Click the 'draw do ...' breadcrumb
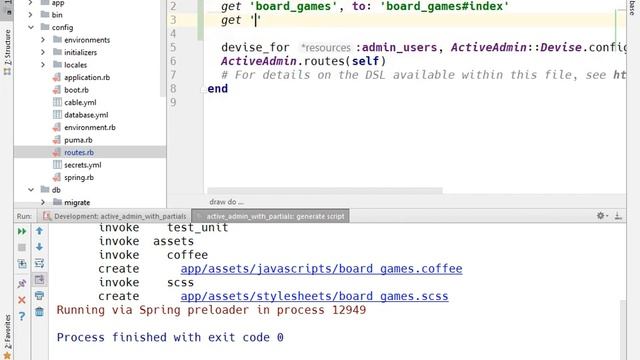 [x=226, y=202]
